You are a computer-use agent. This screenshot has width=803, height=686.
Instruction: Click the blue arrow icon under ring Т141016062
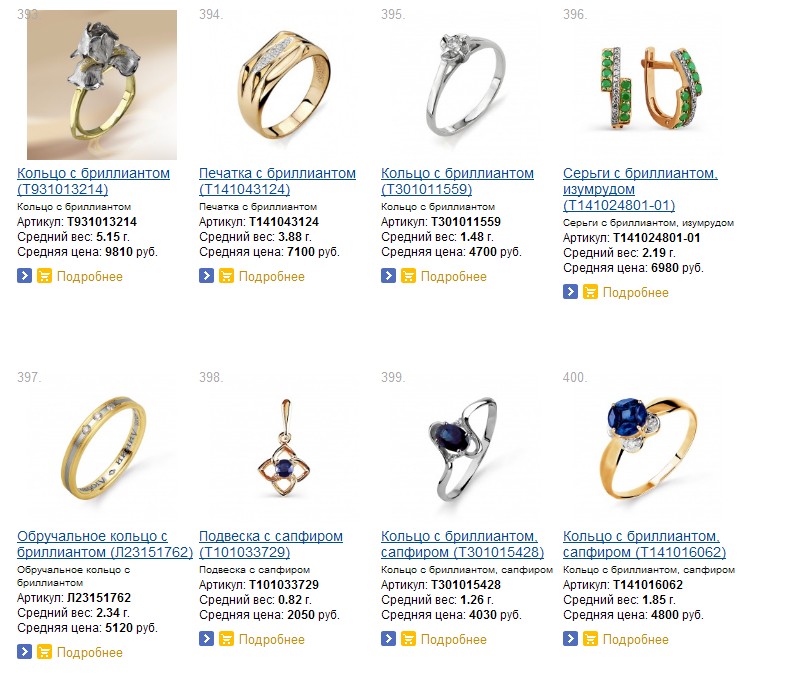coord(570,639)
